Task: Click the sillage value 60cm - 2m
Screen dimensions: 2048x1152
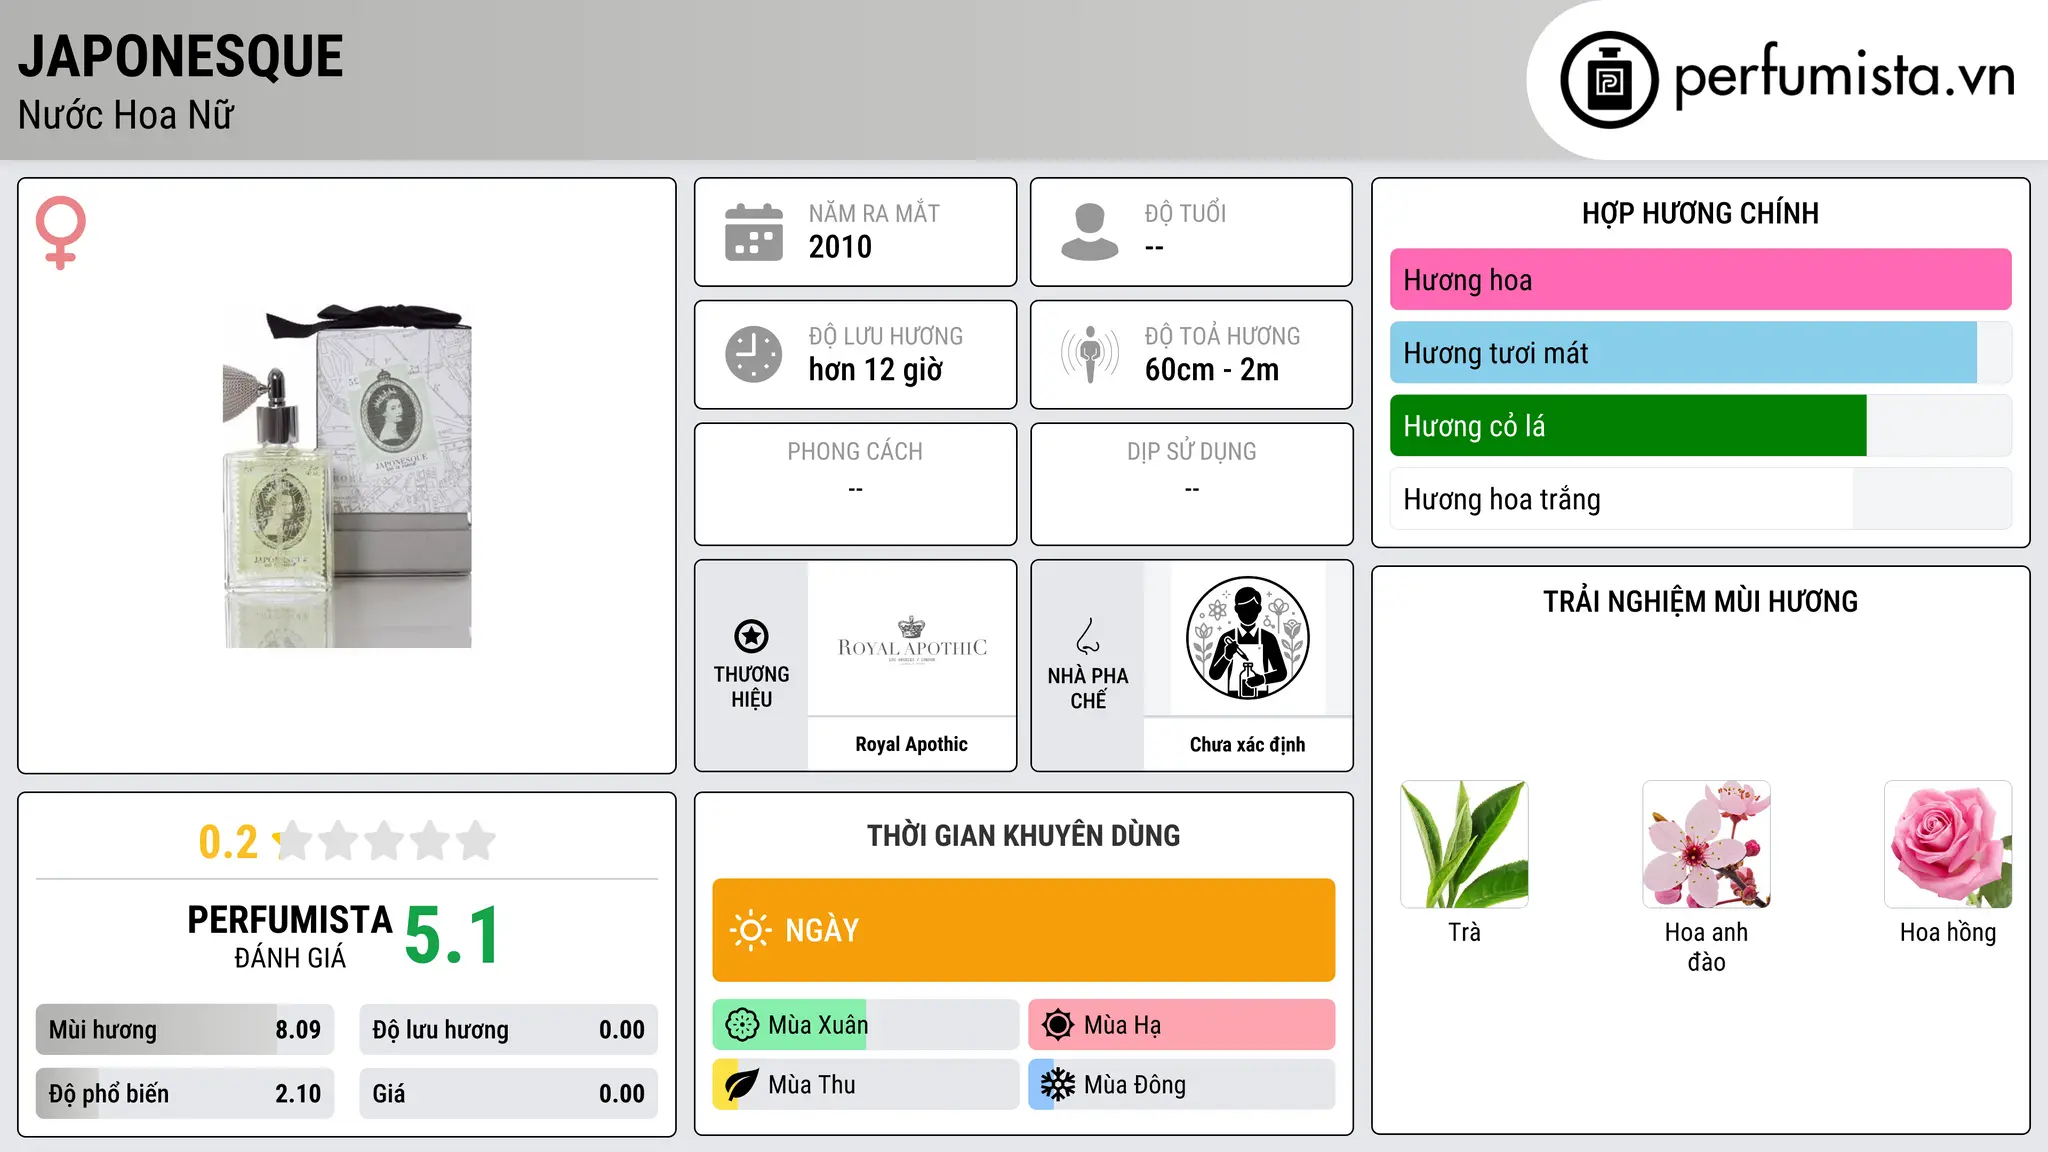Action: pyautogui.click(x=1212, y=370)
